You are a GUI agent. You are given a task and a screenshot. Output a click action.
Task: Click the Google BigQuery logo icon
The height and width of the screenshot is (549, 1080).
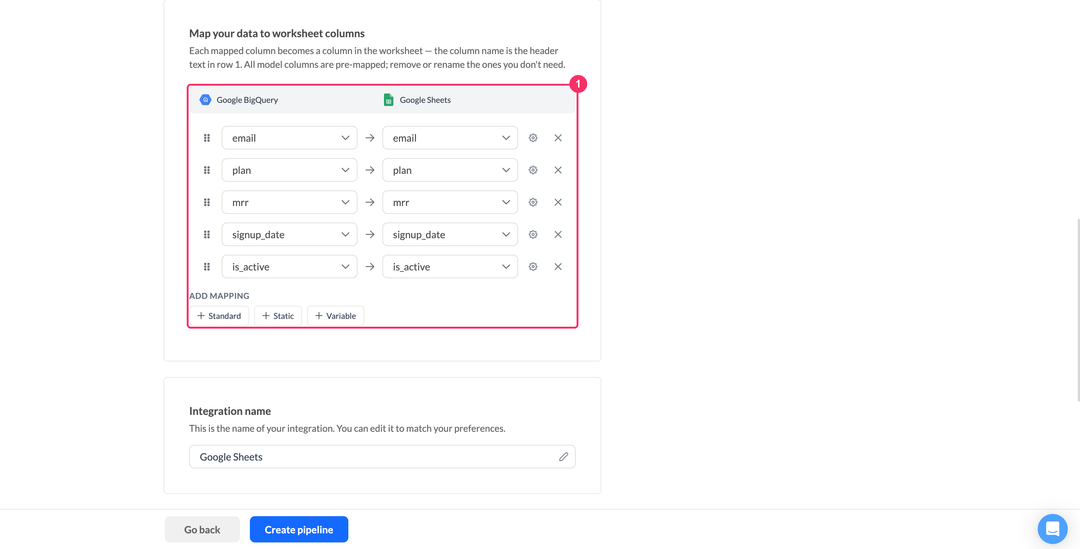point(205,100)
